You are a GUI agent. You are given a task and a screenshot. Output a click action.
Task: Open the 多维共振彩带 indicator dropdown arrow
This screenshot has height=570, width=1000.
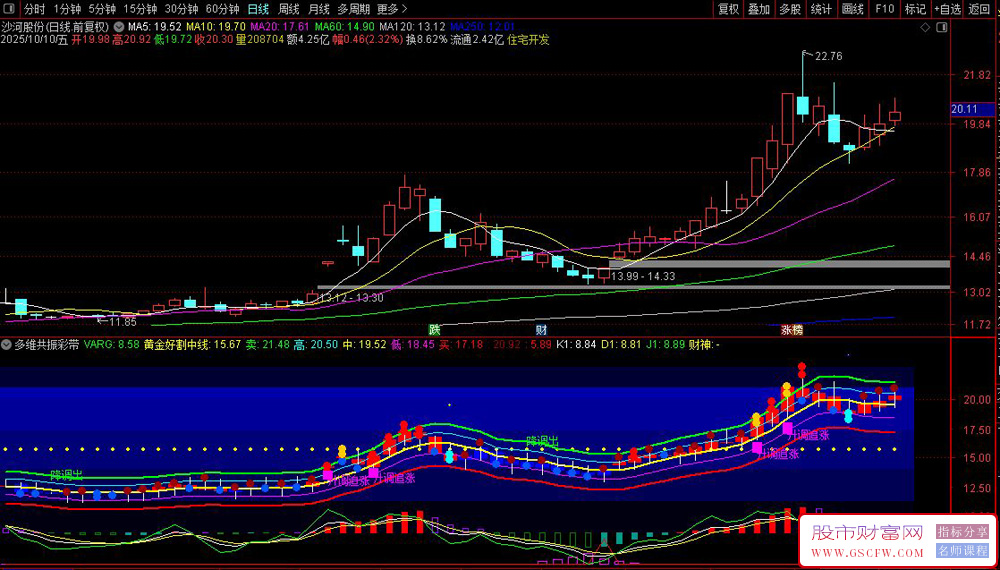6,345
